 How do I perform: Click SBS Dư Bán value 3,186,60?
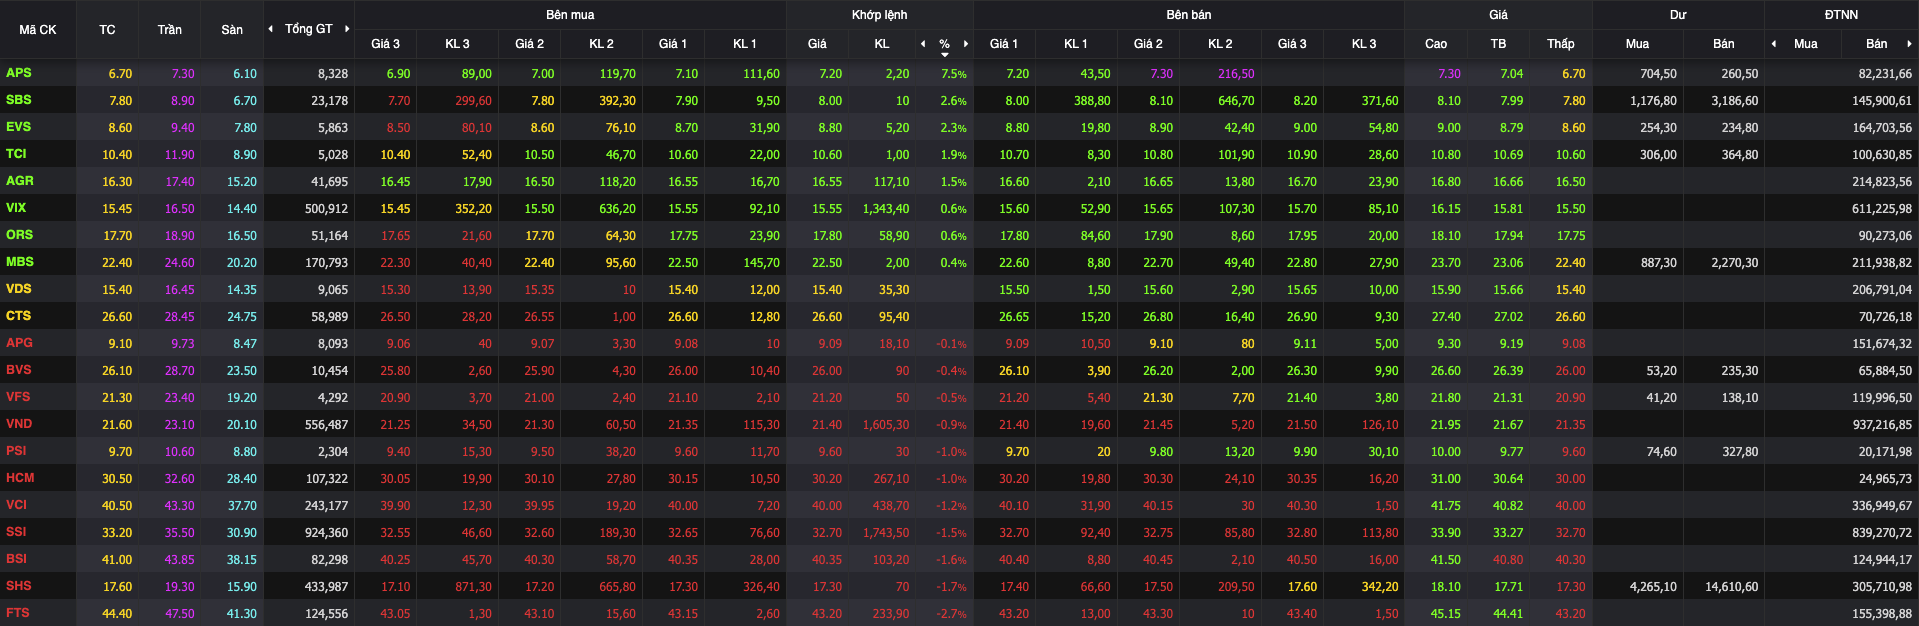1734,101
